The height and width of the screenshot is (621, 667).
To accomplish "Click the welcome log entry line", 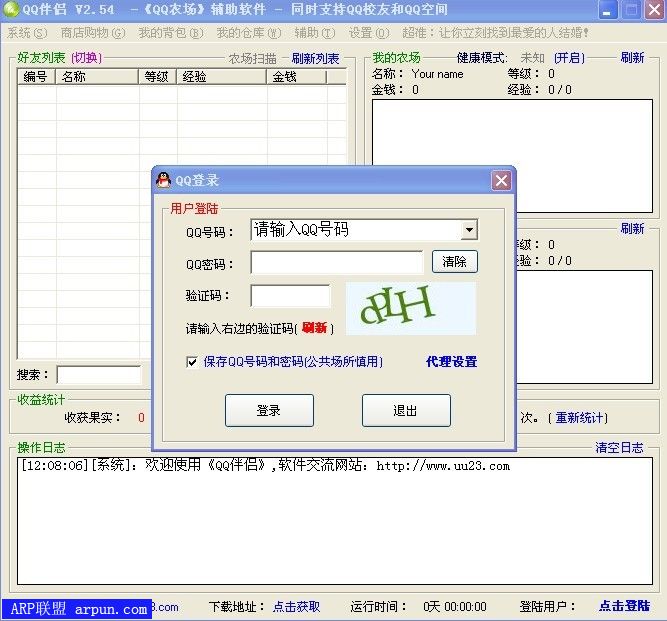I will pos(265,465).
